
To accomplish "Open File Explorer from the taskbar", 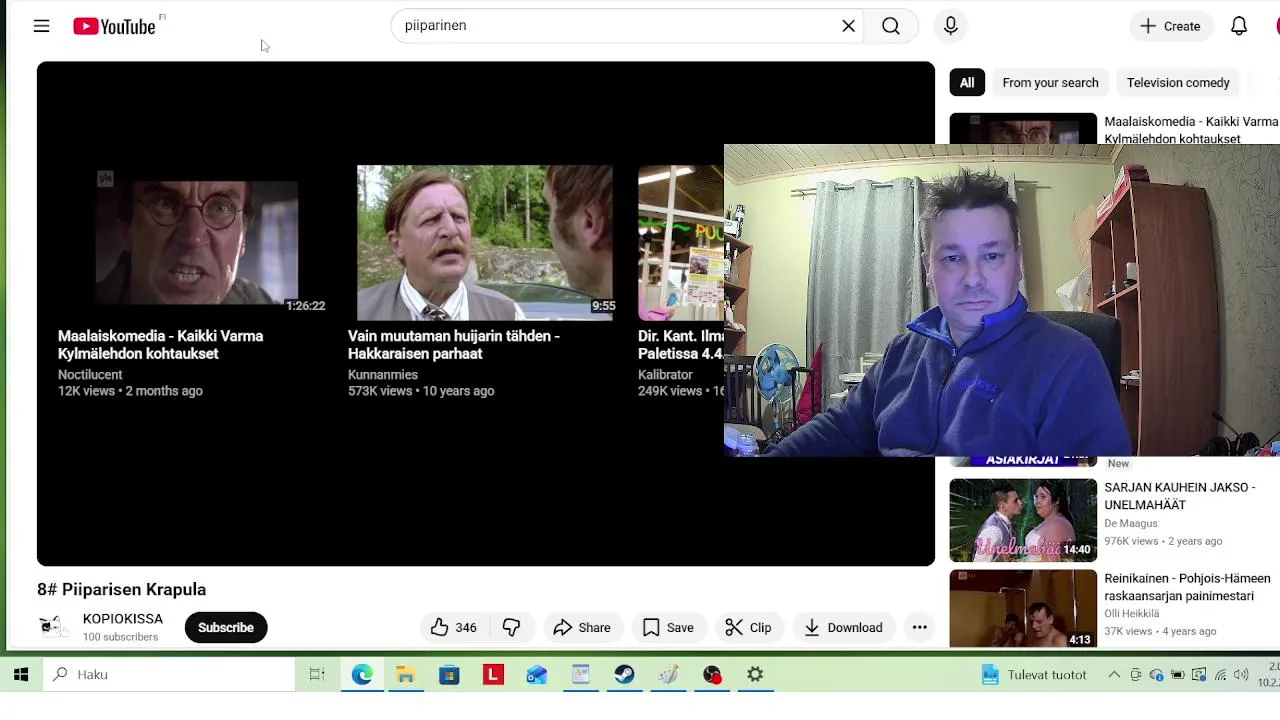I will (405, 675).
